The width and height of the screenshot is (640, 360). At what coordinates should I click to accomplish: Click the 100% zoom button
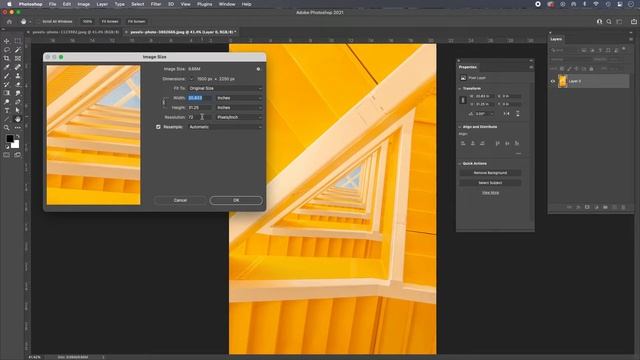[x=87, y=21]
